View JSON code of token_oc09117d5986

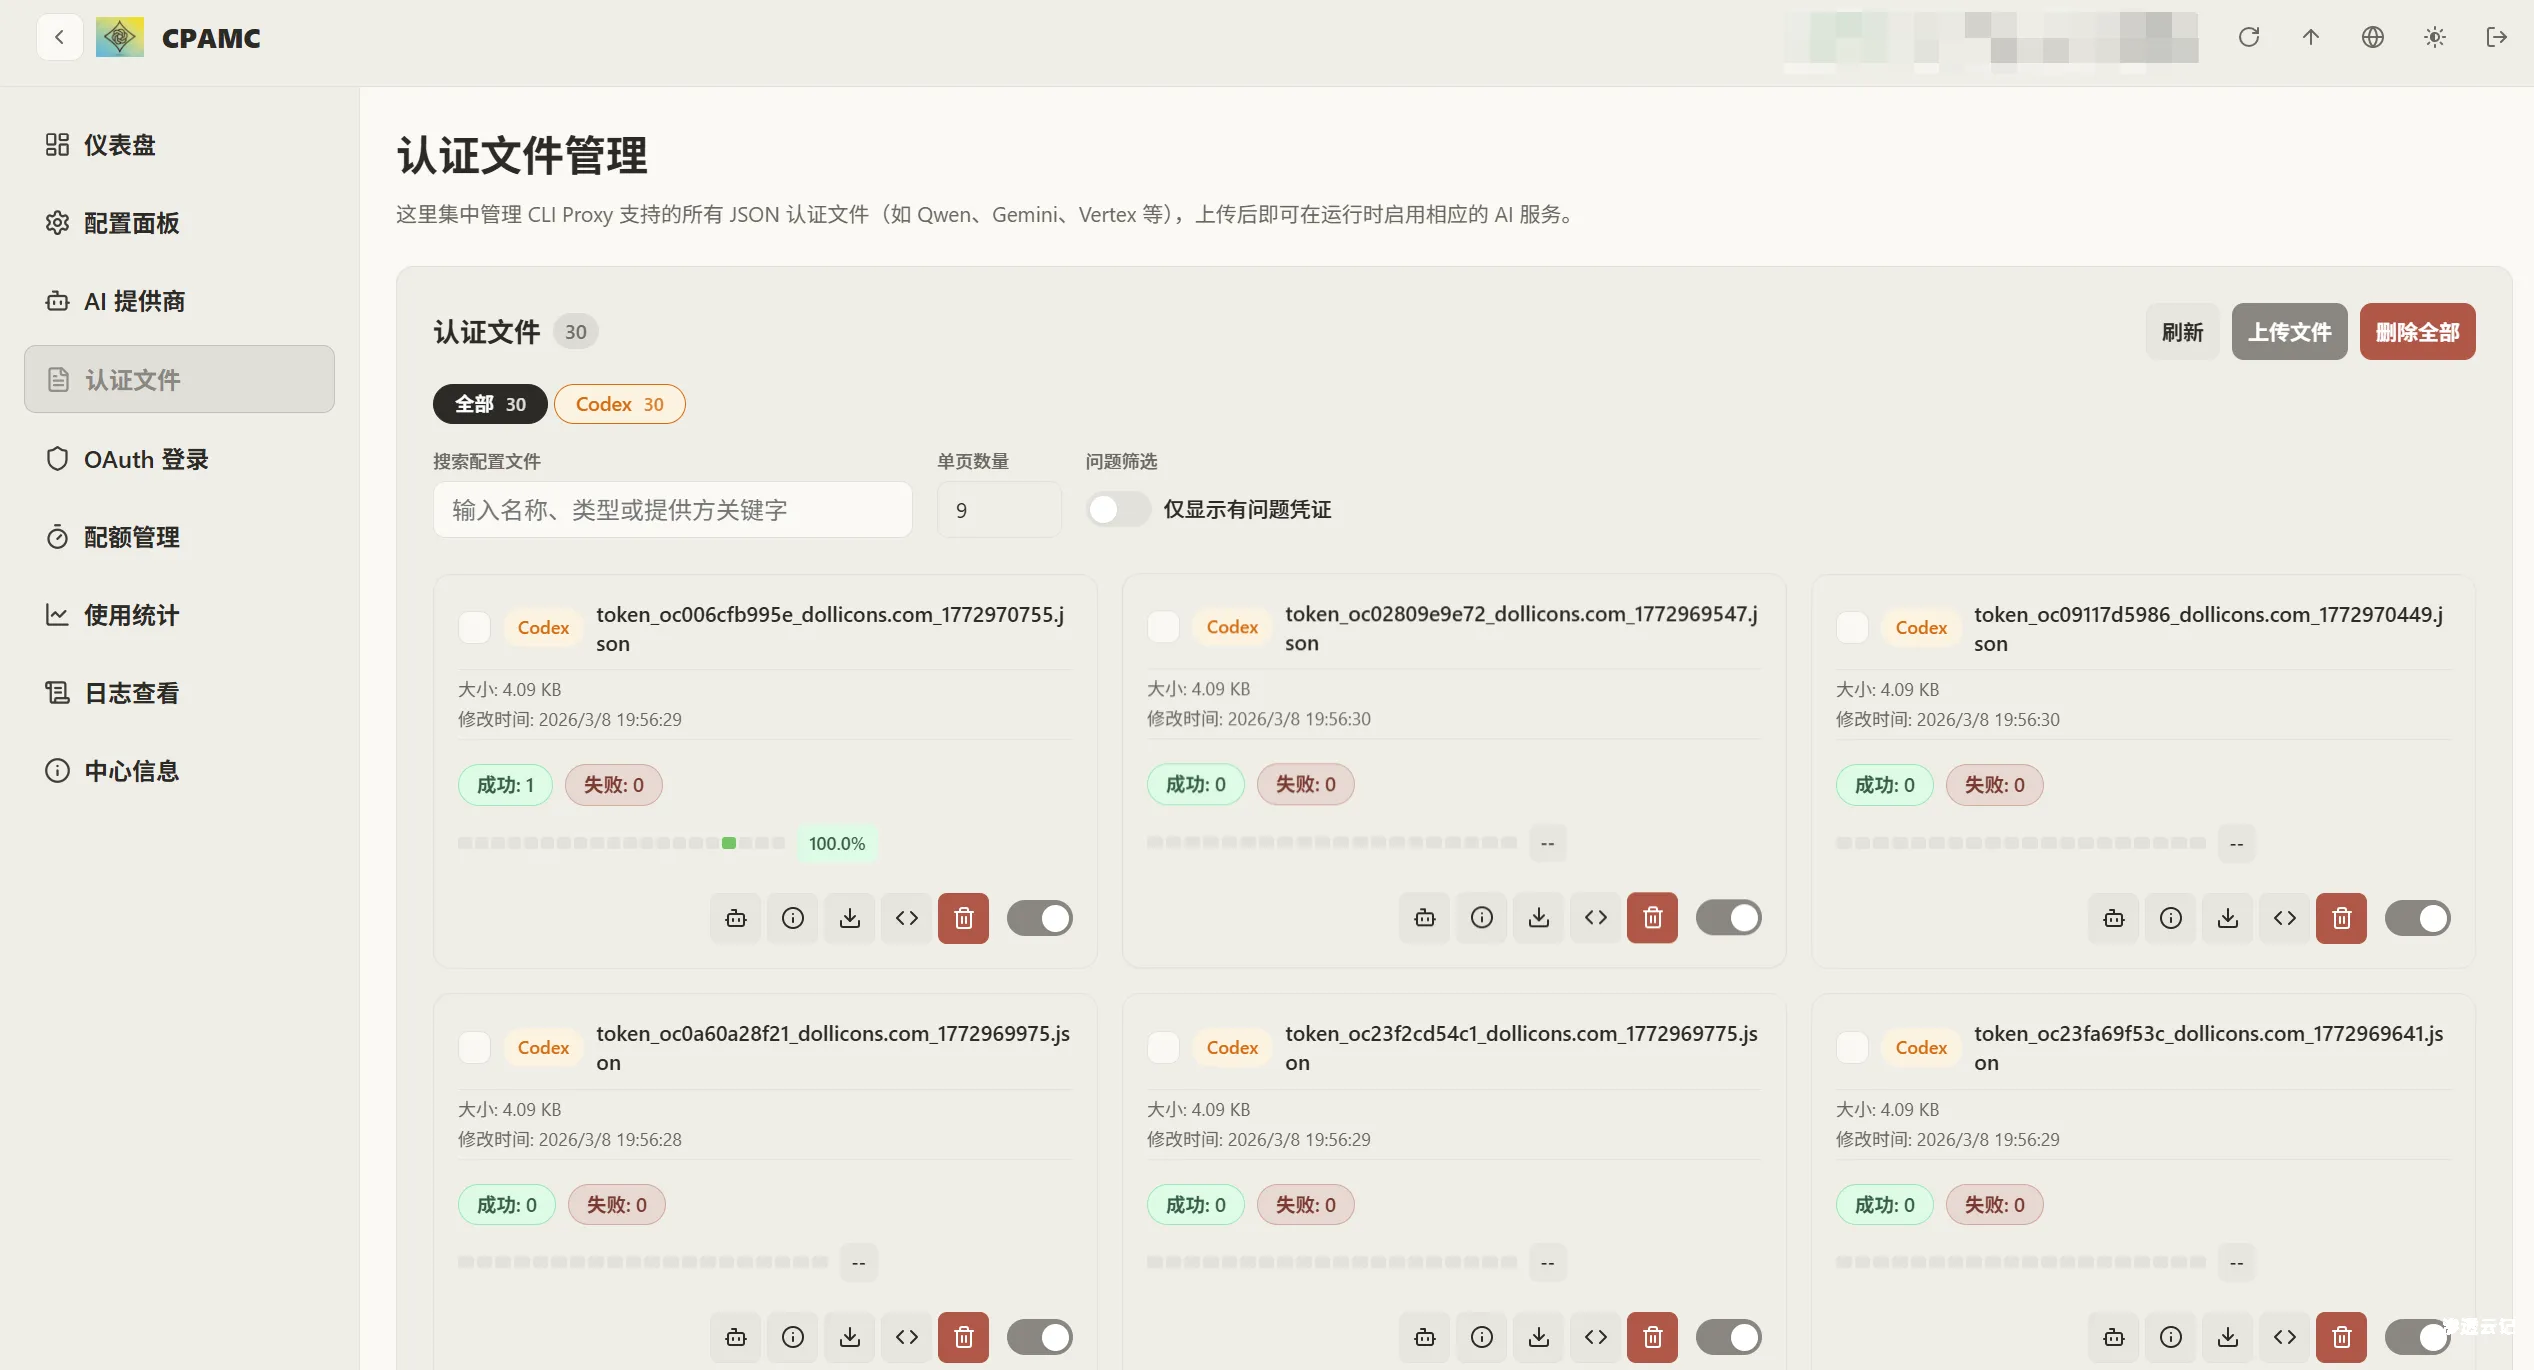click(2284, 917)
